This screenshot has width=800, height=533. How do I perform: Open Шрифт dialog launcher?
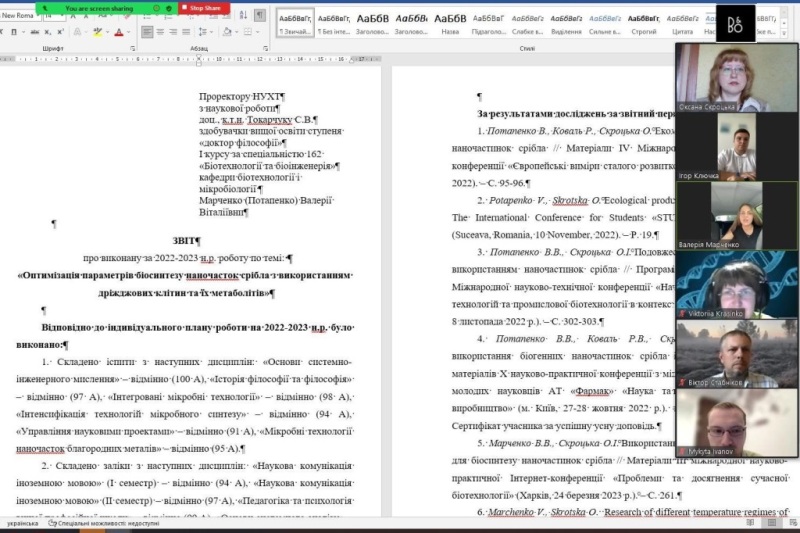click(x=132, y=48)
